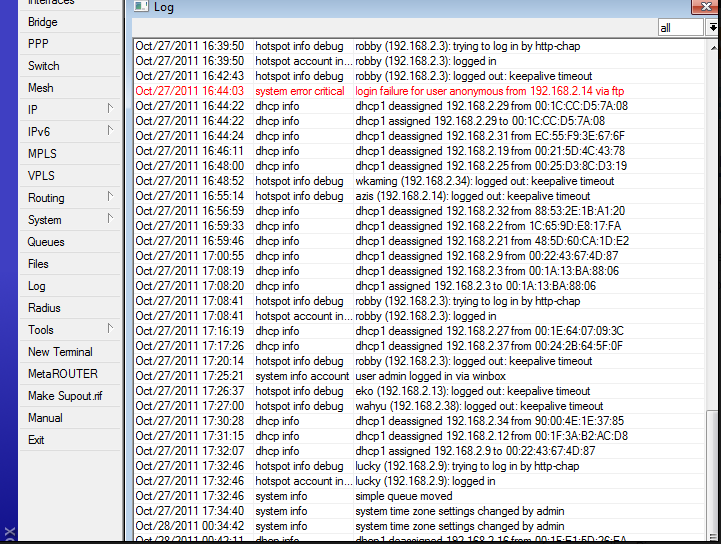
Task: Expand the IP submenu arrow
Action: pyautogui.click(x=110, y=109)
